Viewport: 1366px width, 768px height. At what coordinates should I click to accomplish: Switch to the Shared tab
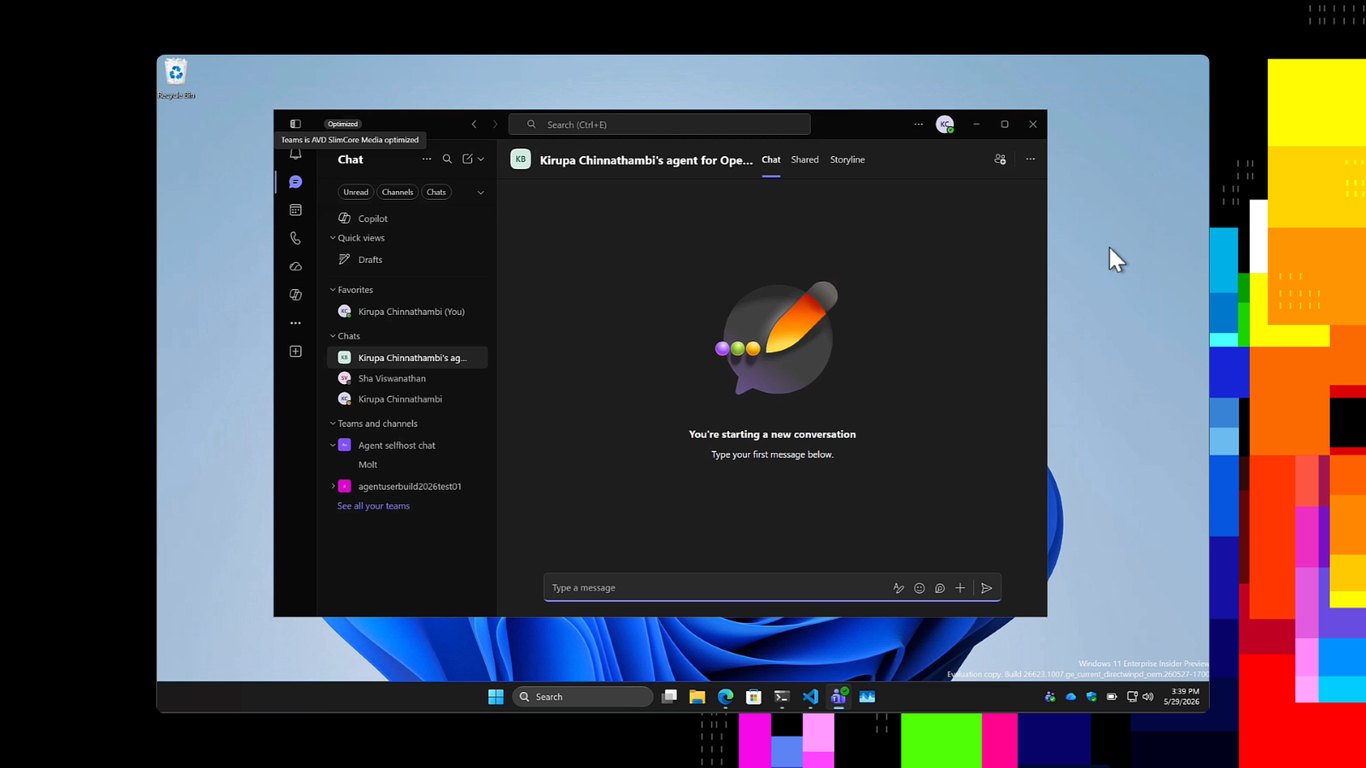click(x=805, y=159)
